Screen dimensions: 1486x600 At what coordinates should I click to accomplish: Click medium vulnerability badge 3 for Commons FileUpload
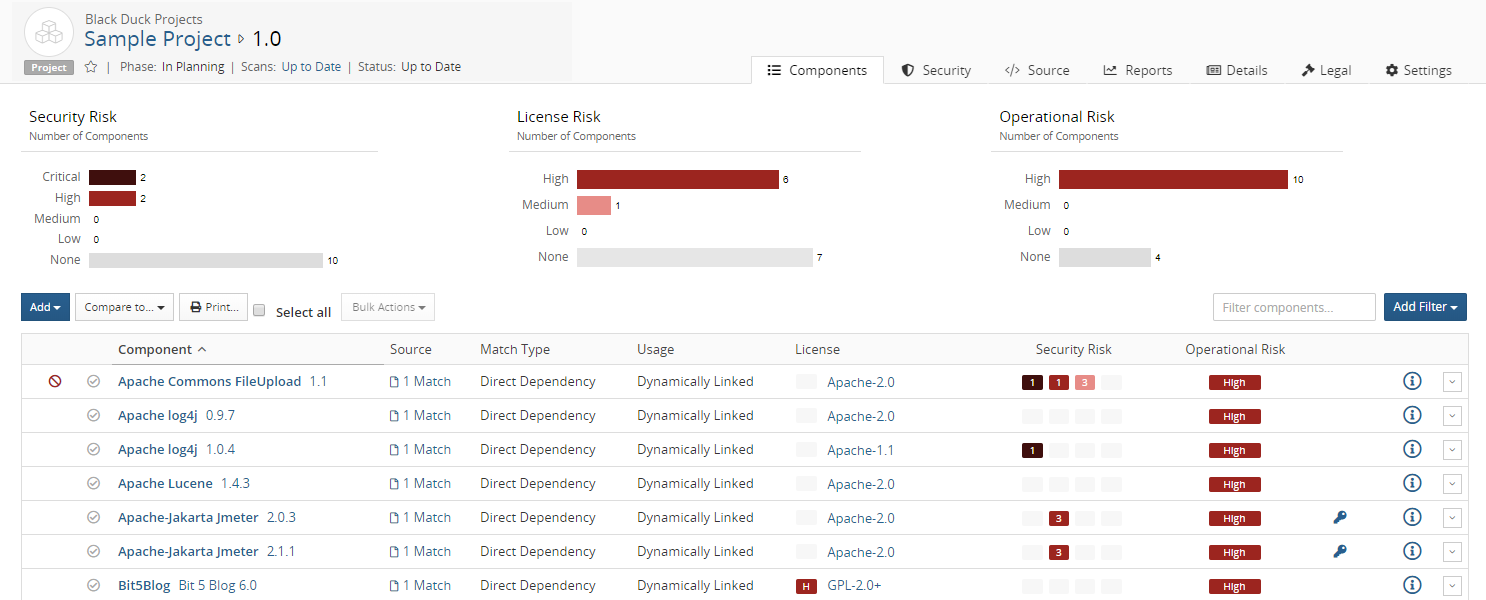pyautogui.click(x=1085, y=382)
